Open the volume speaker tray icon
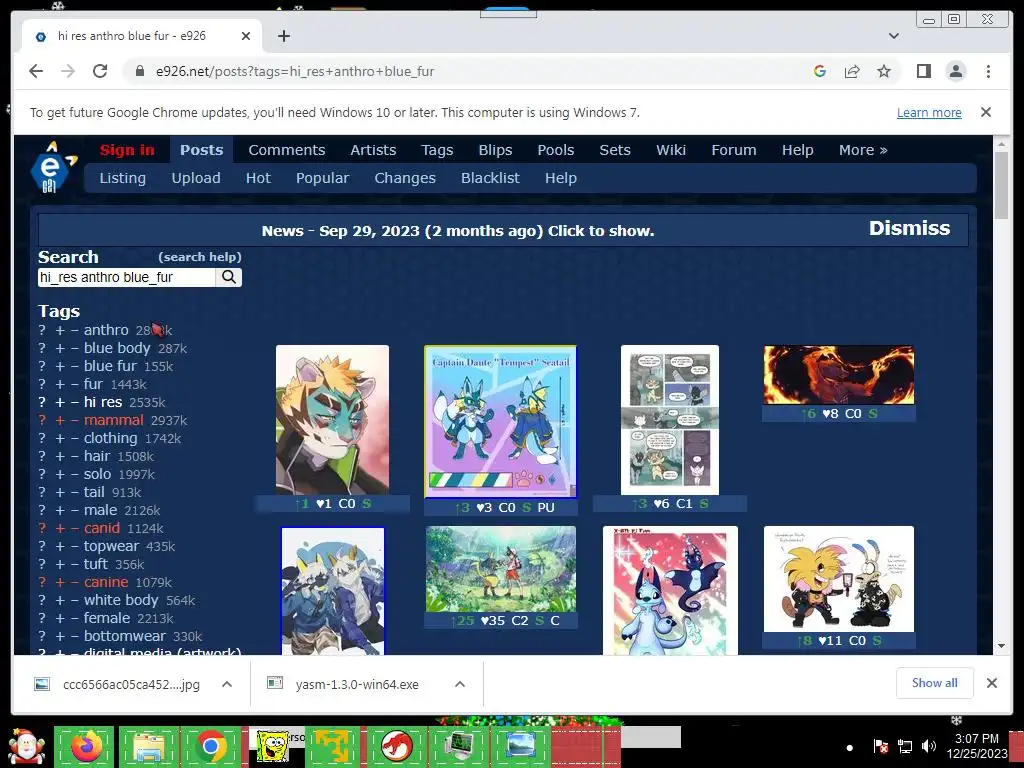The image size is (1024, 768). (929, 746)
